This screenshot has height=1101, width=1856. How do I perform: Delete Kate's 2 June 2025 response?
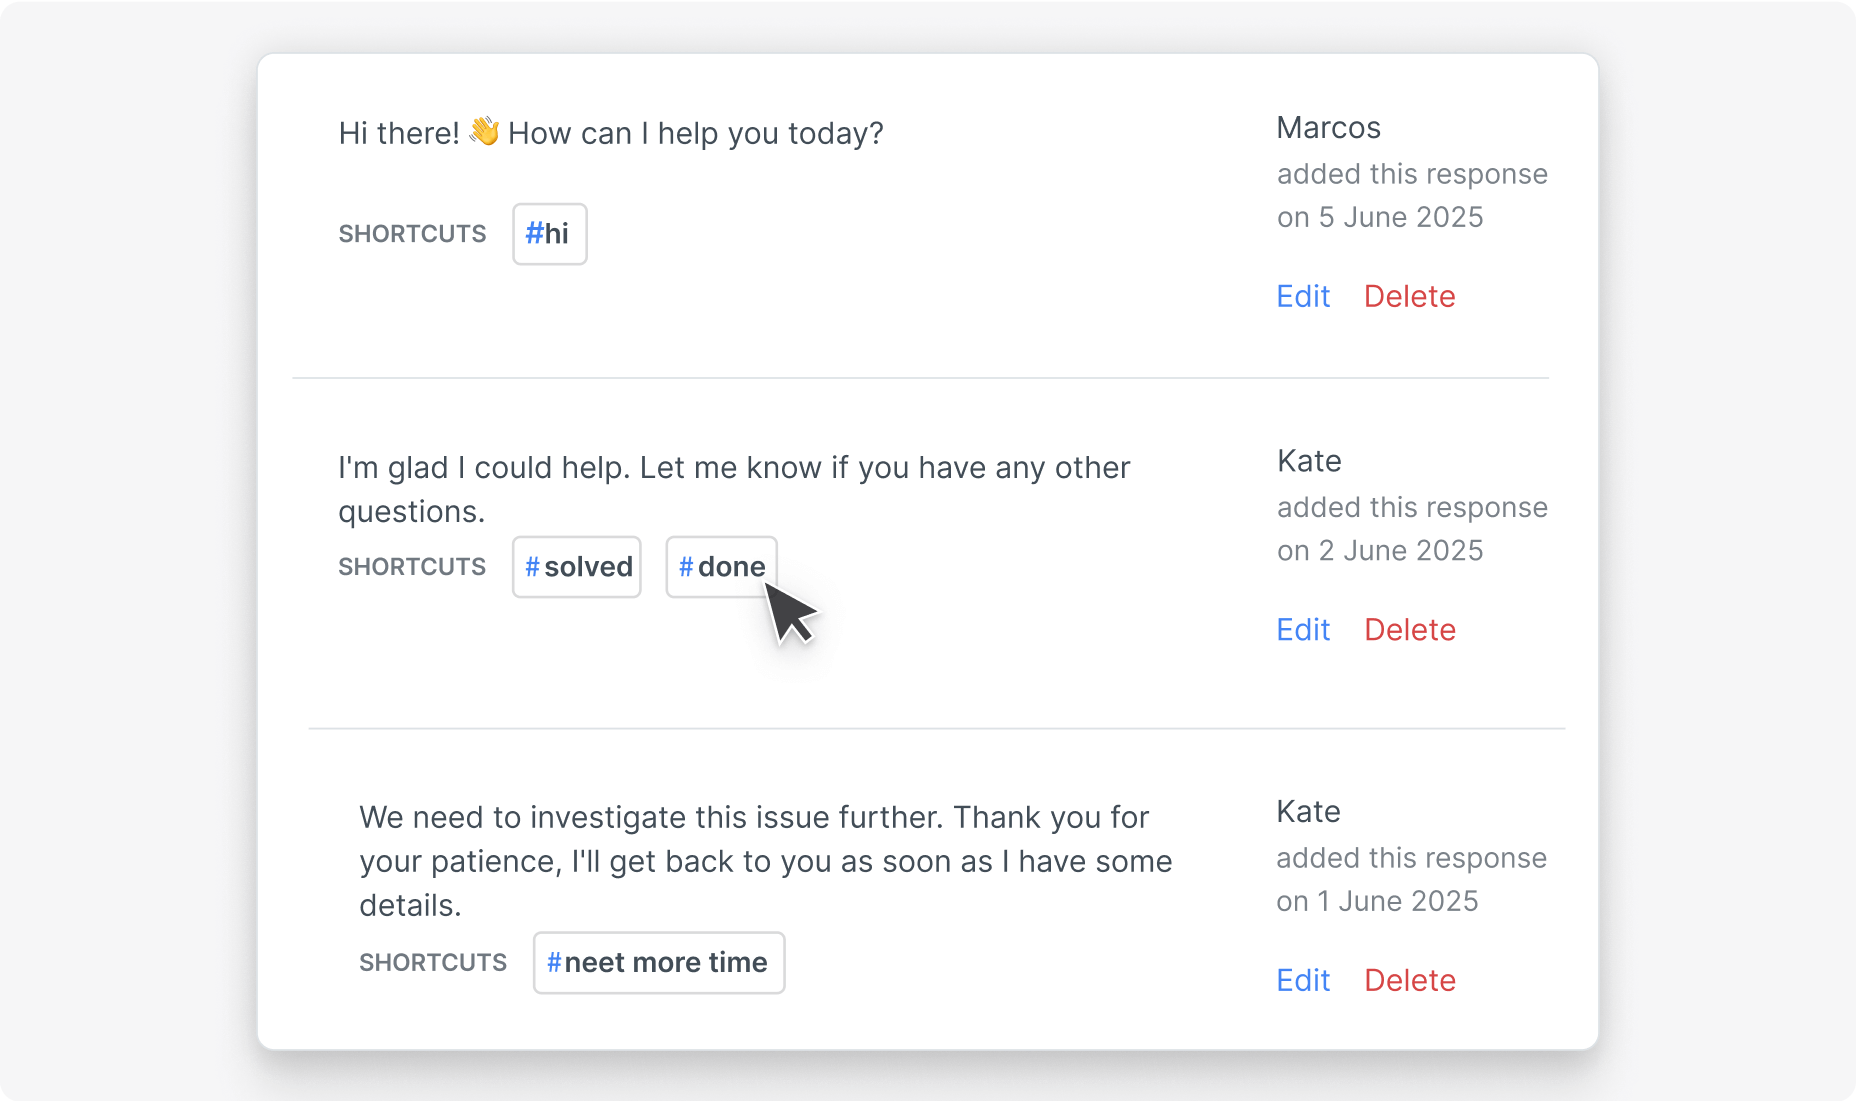(x=1409, y=629)
